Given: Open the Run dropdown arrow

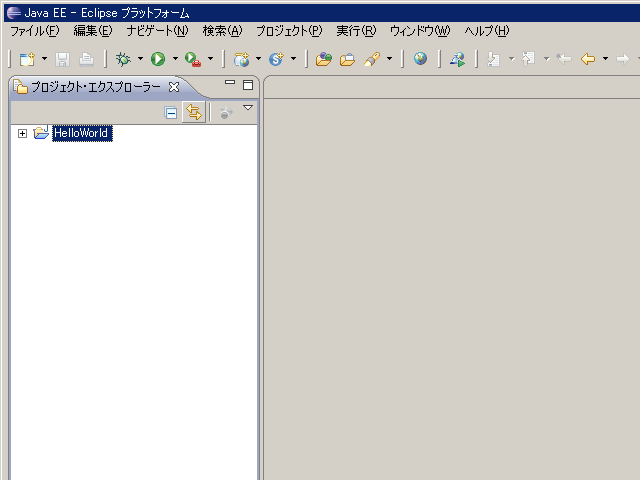Looking at the screenshot, I should 175,59.
